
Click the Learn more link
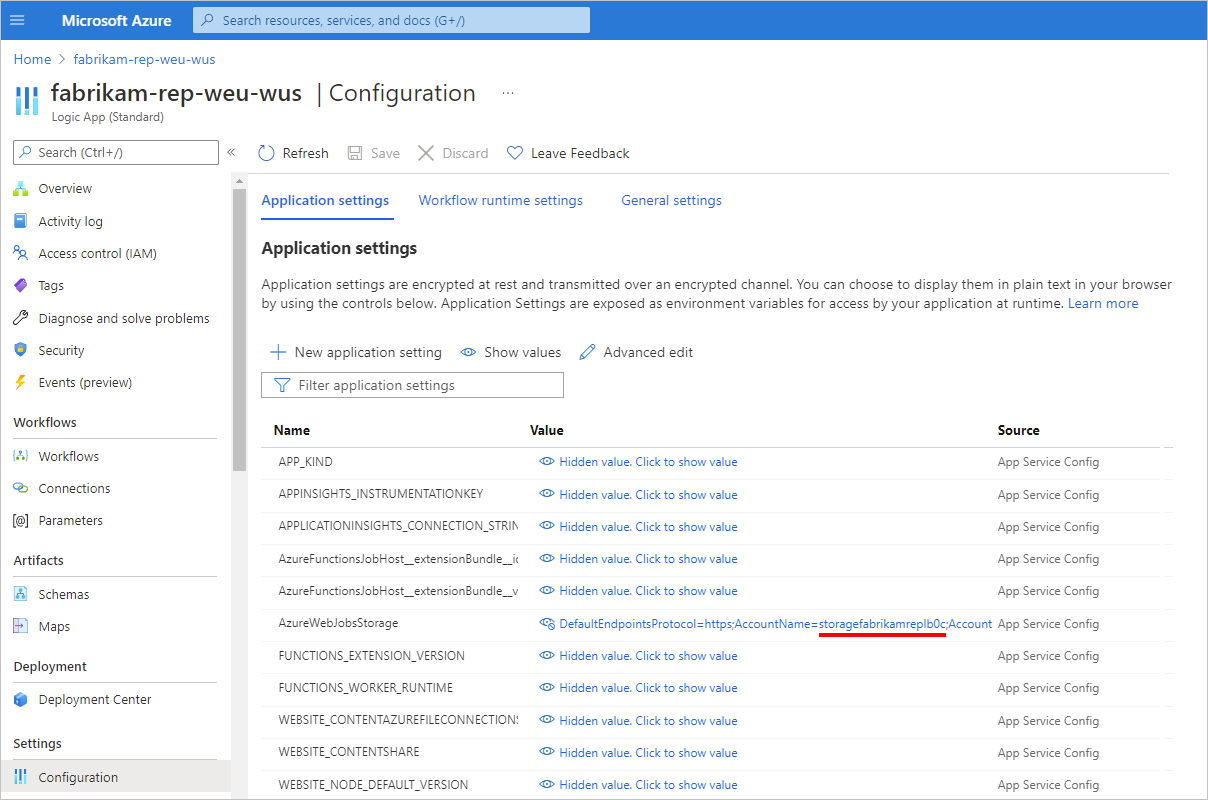pyautogui.click(x=1103, y=303)
